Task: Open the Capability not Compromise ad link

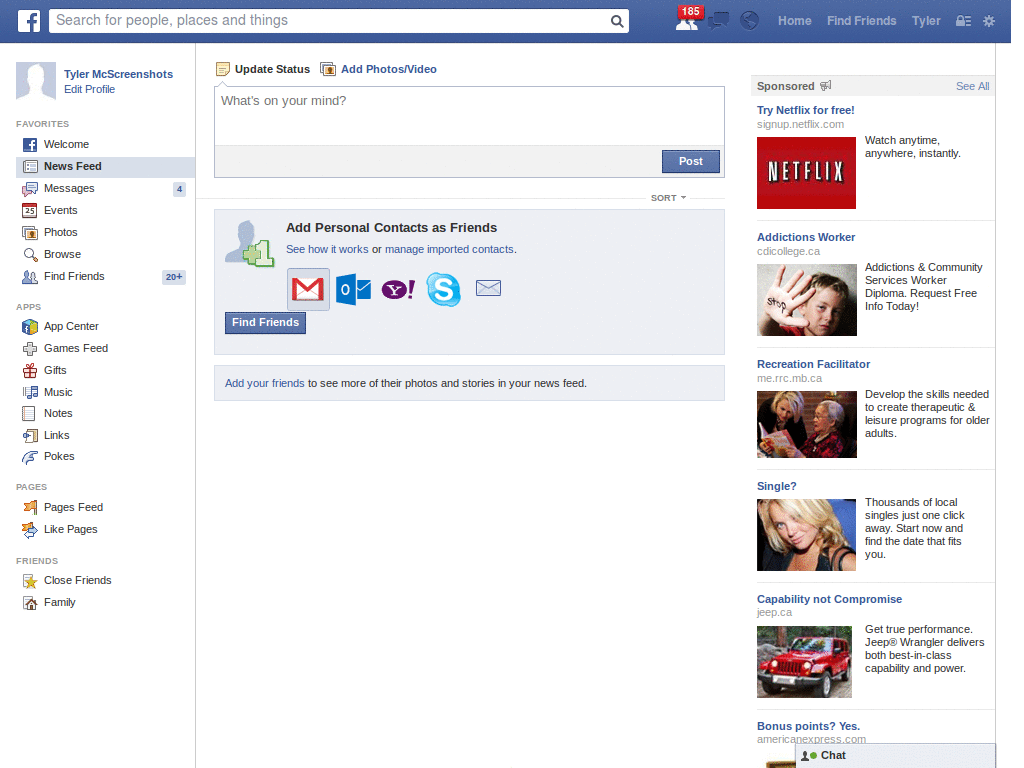Action: click(x=829, y=599)
